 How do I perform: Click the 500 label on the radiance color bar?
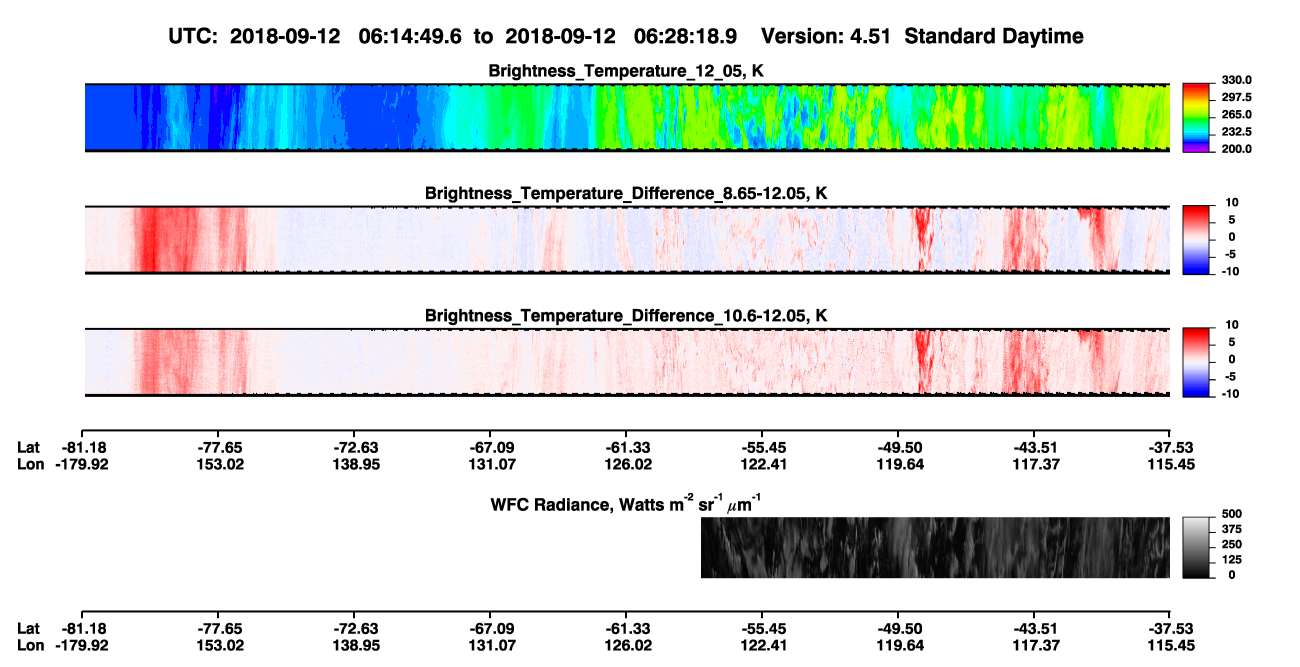[x=1232, y=513]
